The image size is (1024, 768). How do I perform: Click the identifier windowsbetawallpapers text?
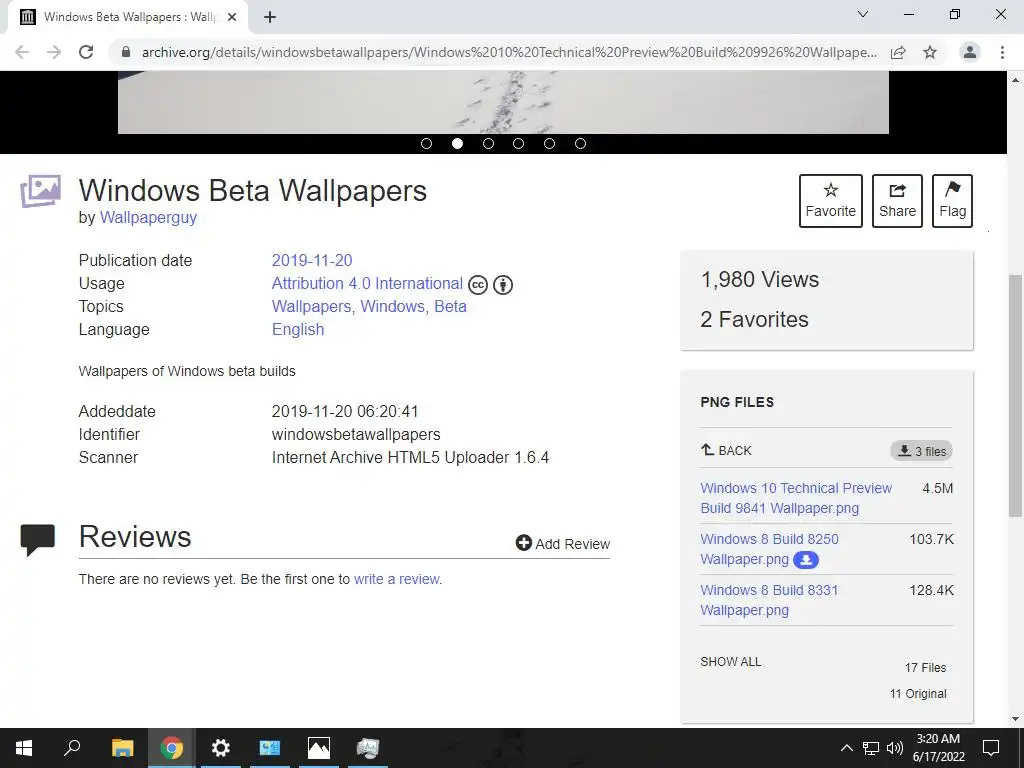point(356,434)
